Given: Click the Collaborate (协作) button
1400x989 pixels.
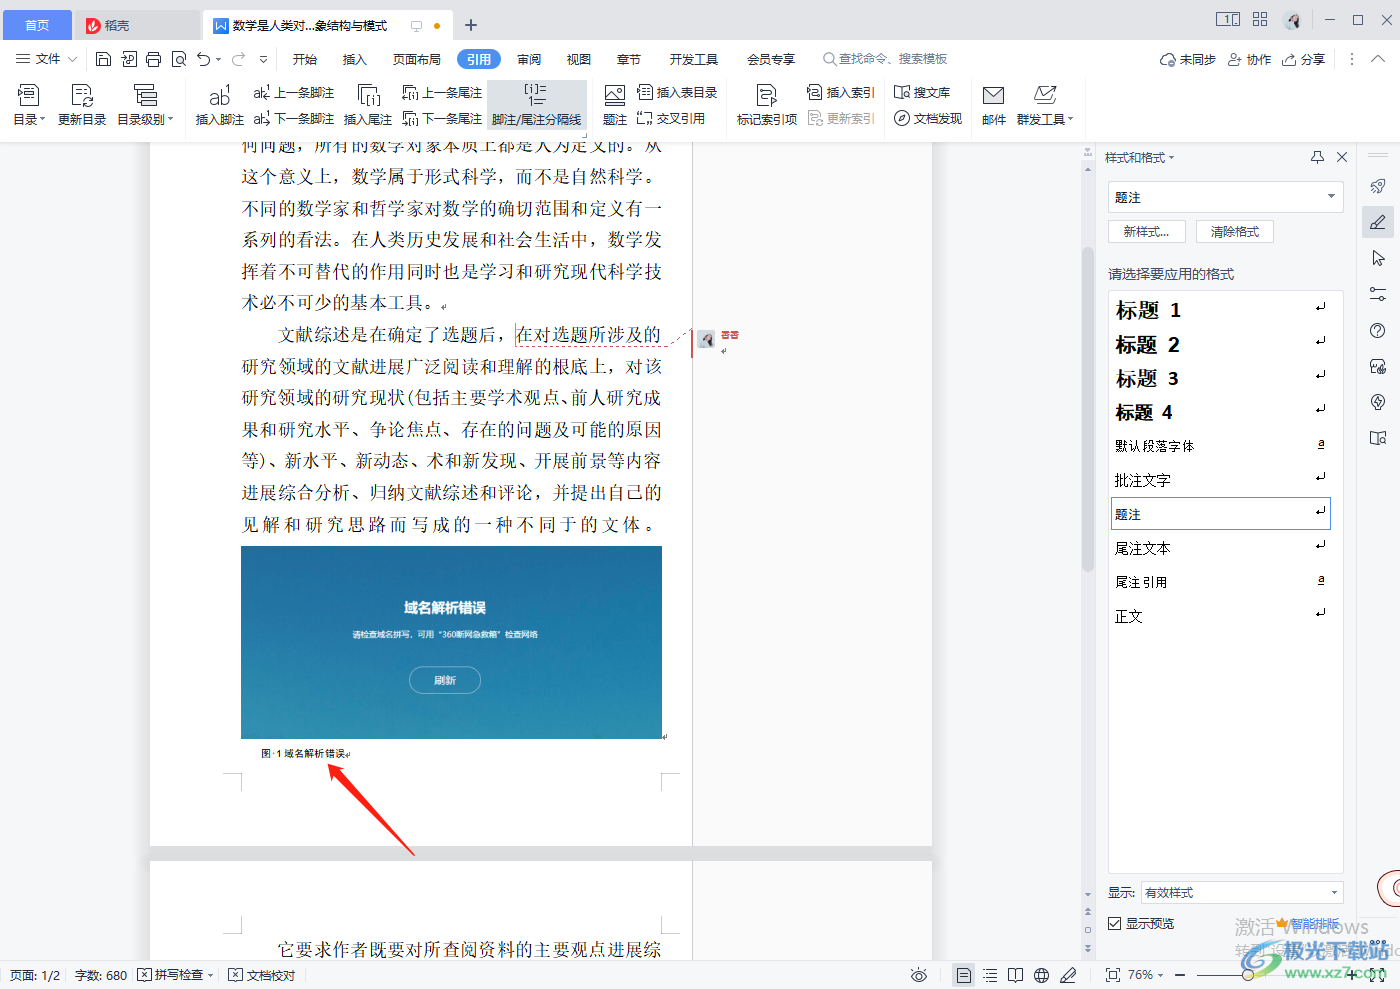Looking at the screenshot, I should pos(1249,59).
